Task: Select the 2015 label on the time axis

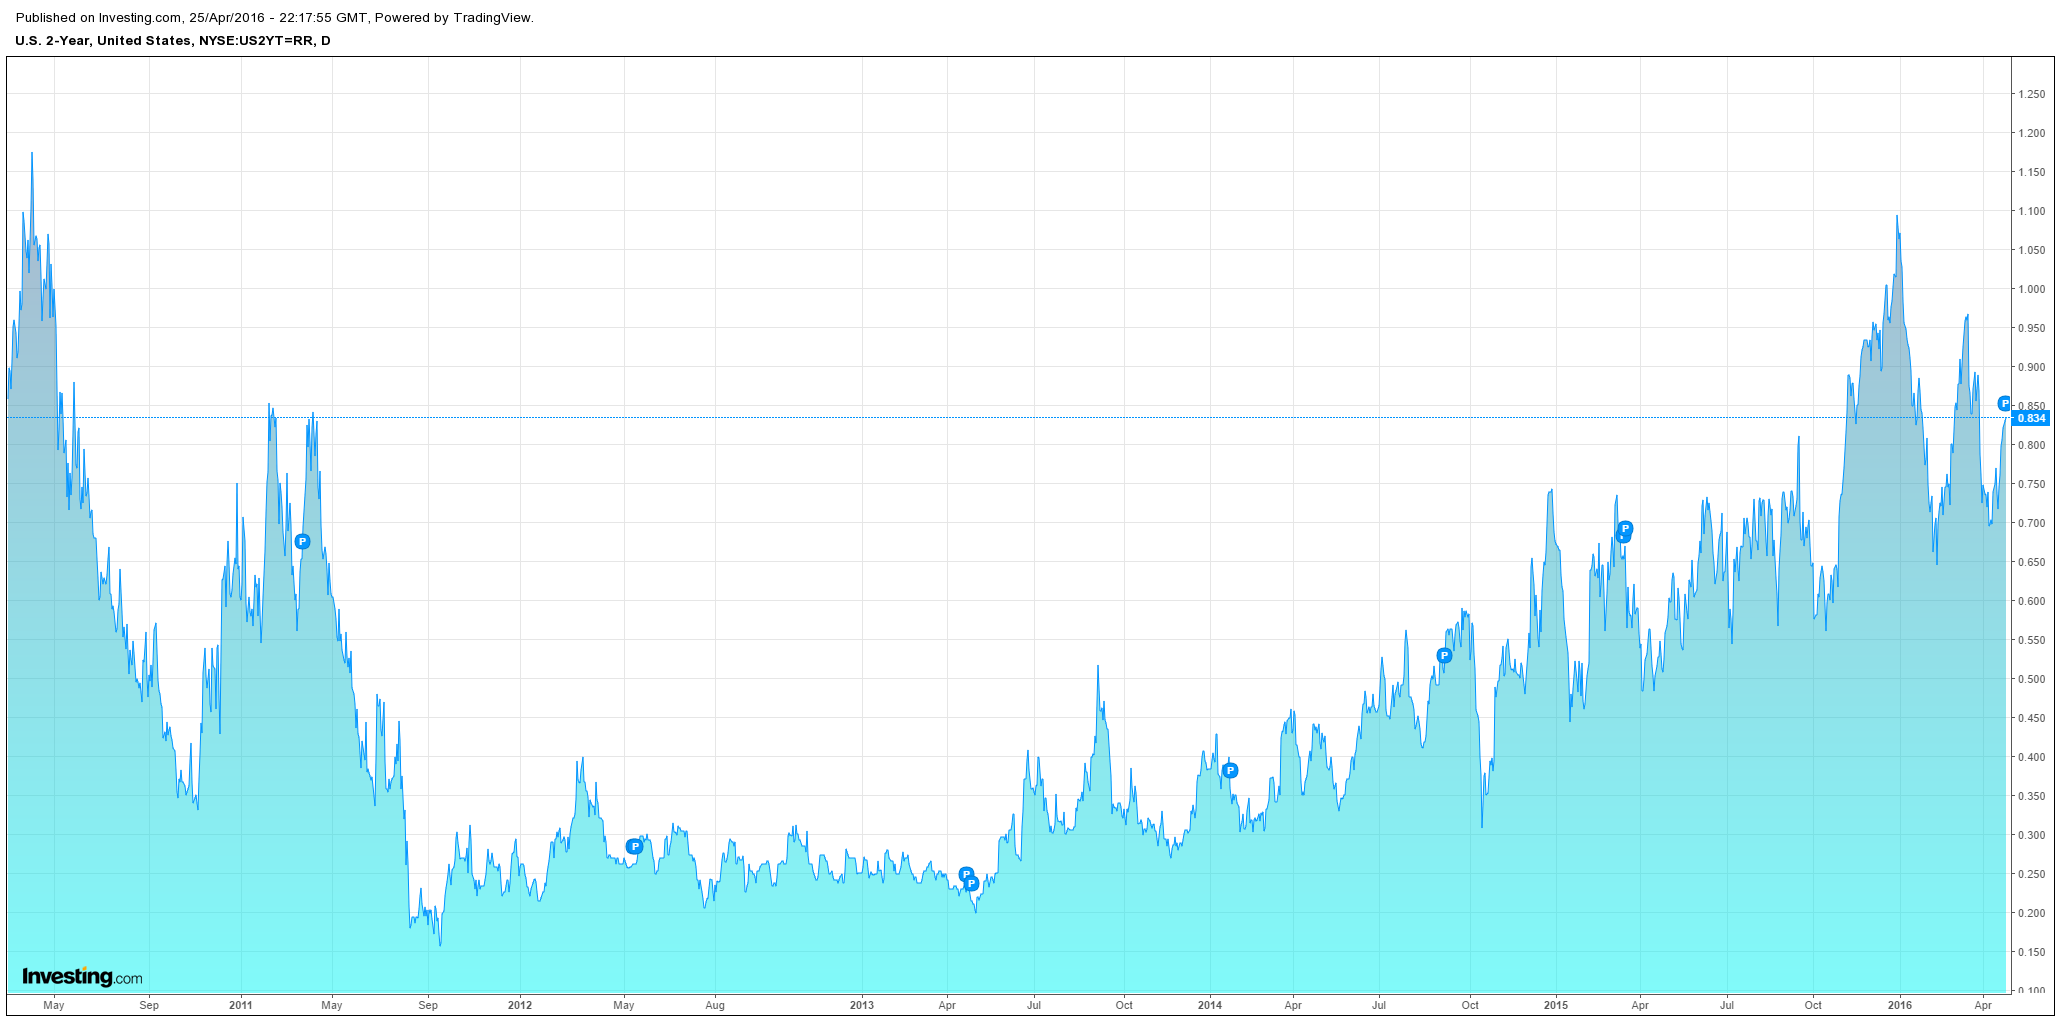Action: click(x=1556, y=1005)
